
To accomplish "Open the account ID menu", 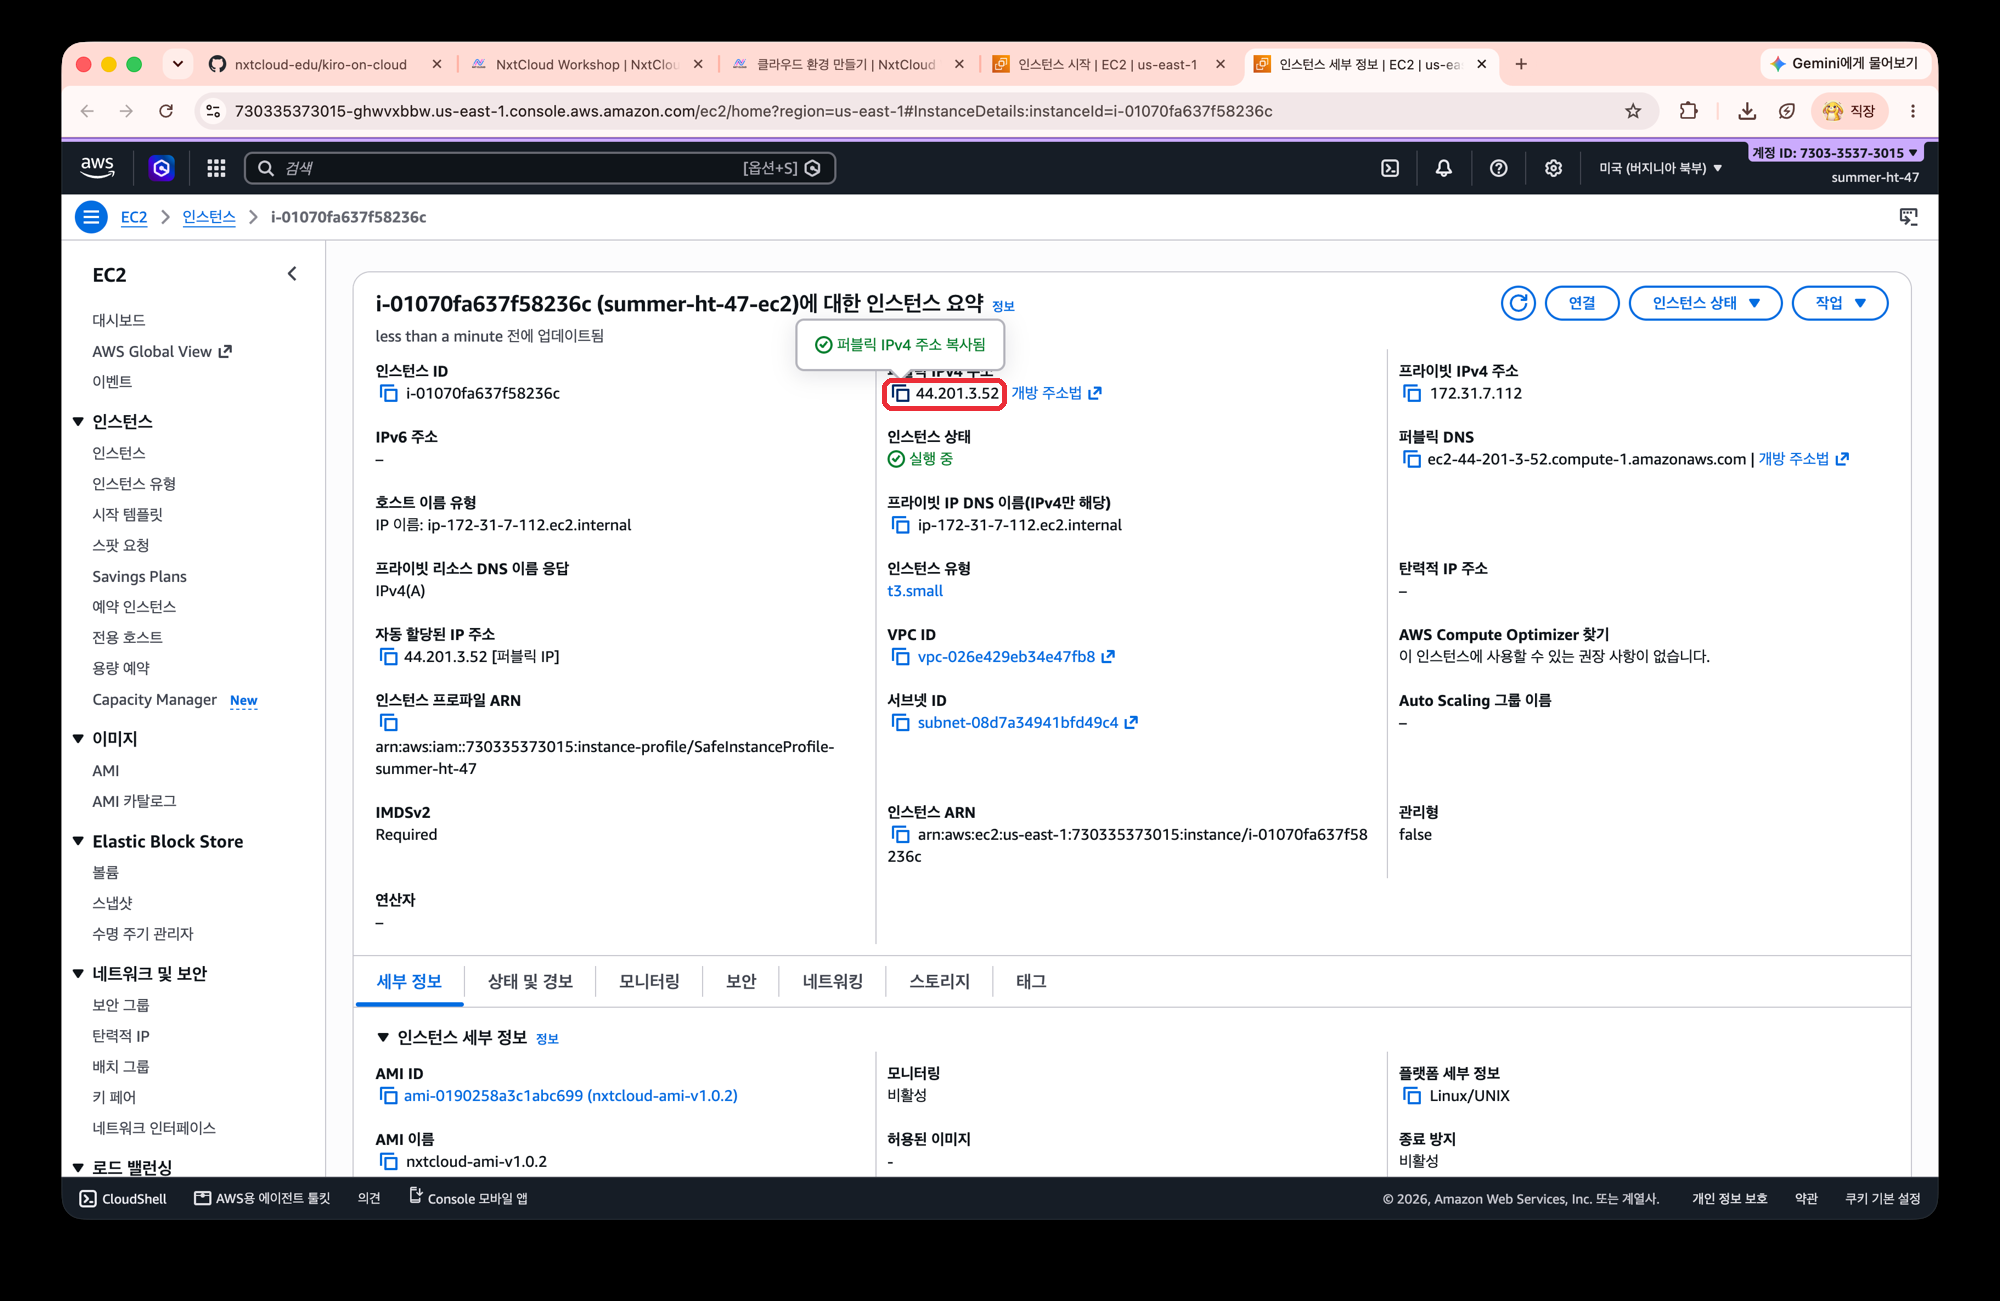I will (x=1835, y=153).
